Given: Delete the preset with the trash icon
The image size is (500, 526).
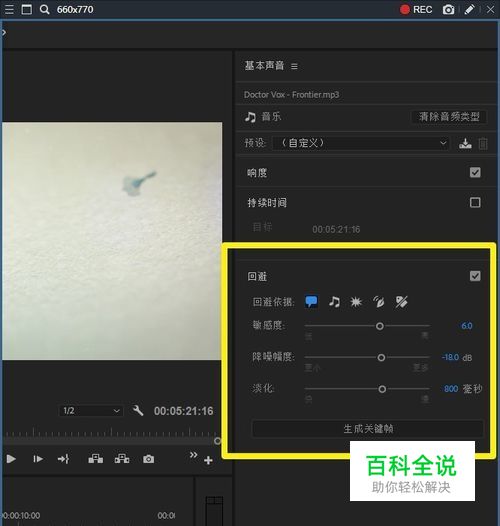Looking at the screenshot, I should tap(483, 144).
